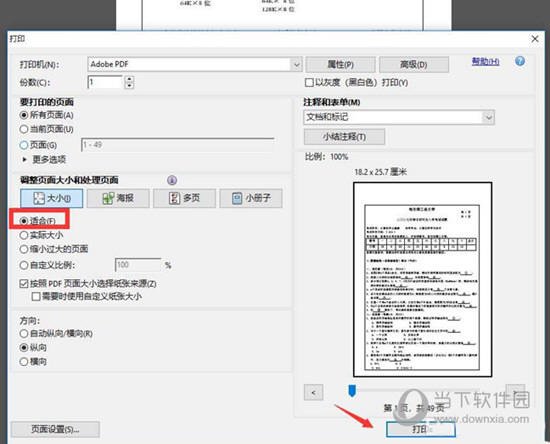Open the 帮助(H) help link

tap(485, 62)
